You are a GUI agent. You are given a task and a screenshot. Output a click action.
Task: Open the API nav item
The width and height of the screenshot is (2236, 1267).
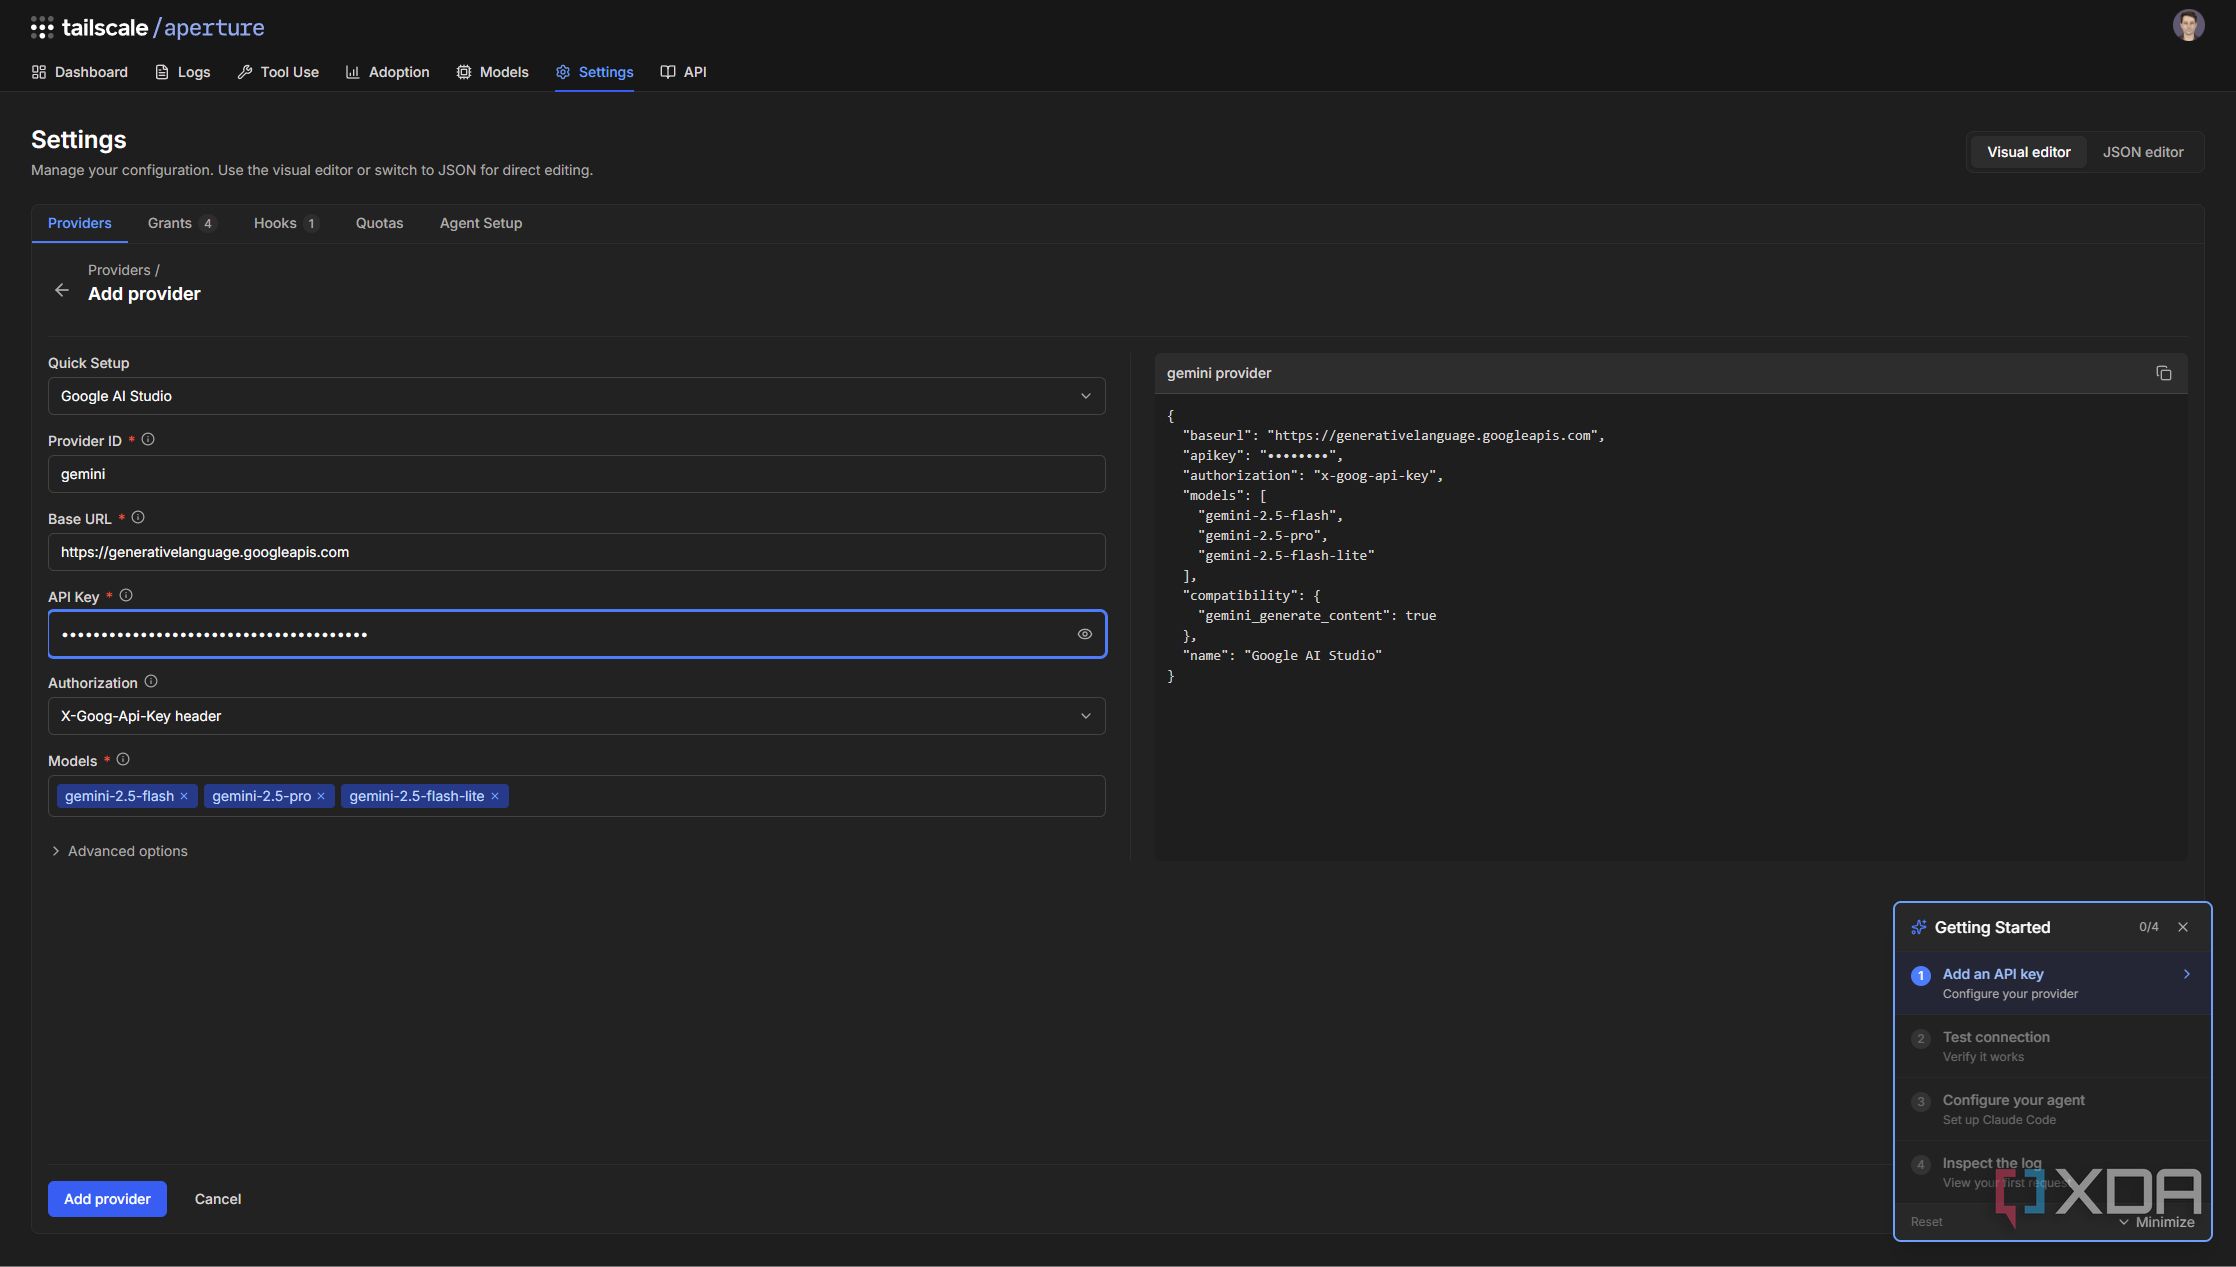click(684, 72)
